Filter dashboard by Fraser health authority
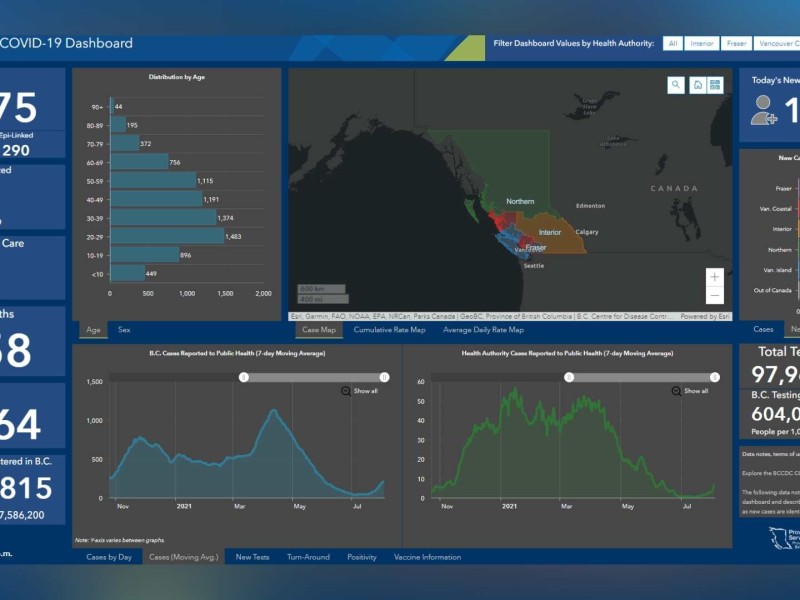This screenshot has width=800, height=600. pyautogui.click(x=737, y=43)
